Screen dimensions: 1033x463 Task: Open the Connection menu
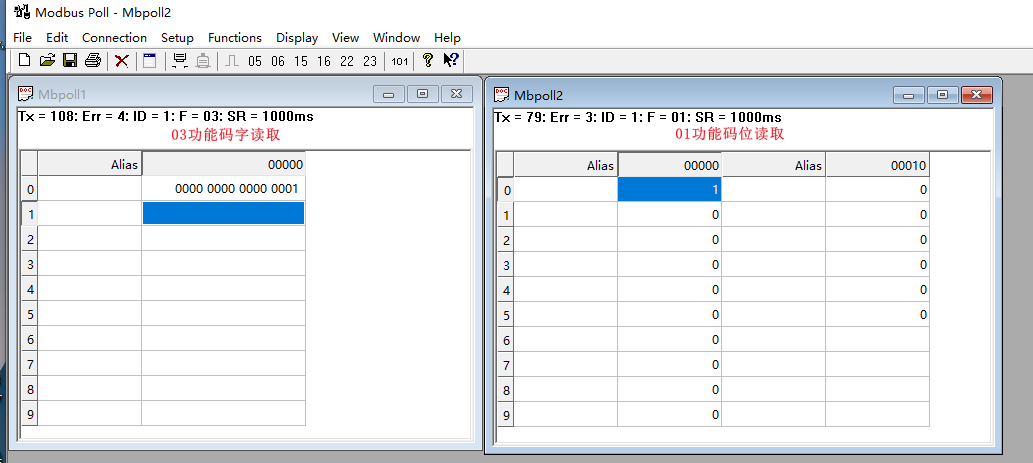tap(114, 38)
